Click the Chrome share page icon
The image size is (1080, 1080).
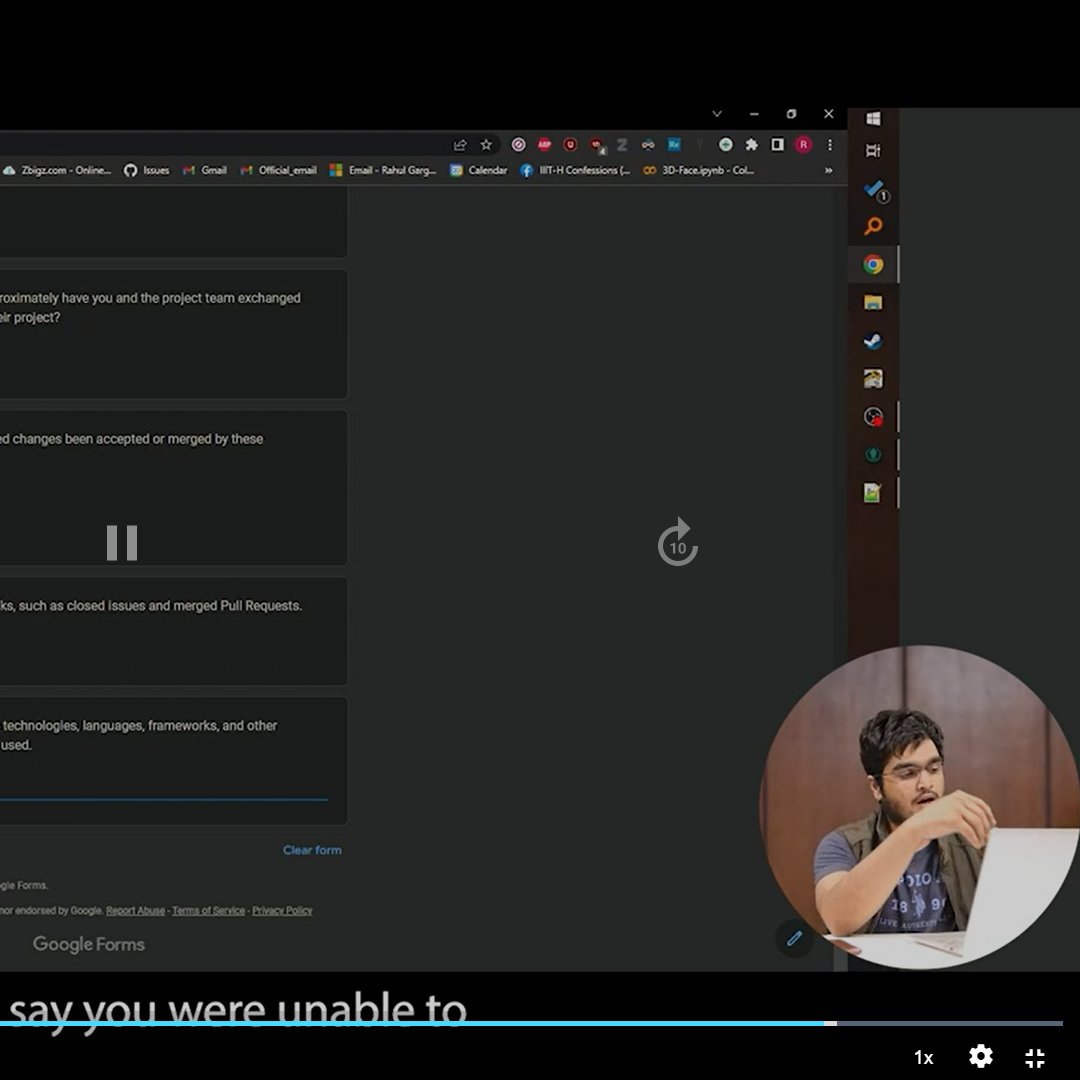459,145
